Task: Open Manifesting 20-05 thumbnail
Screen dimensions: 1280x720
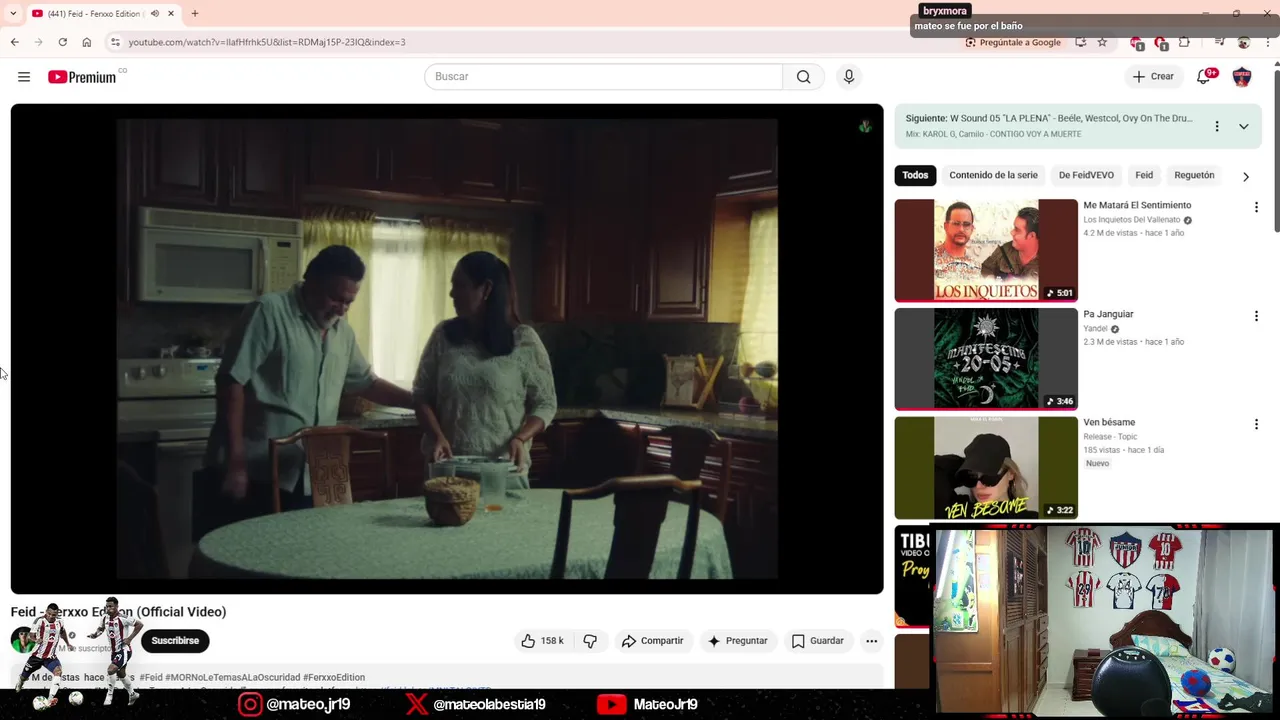Action: pos(986,359)
